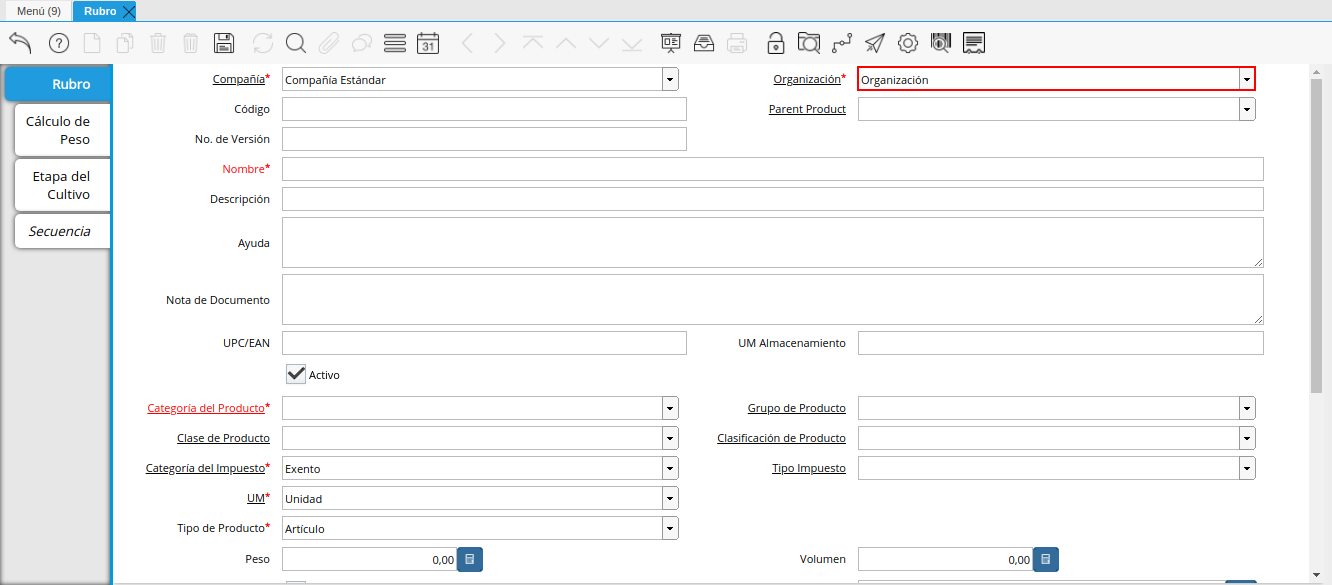Click the Compañía label link
This screenshot has height=585, width=1332.
(238, 78)
